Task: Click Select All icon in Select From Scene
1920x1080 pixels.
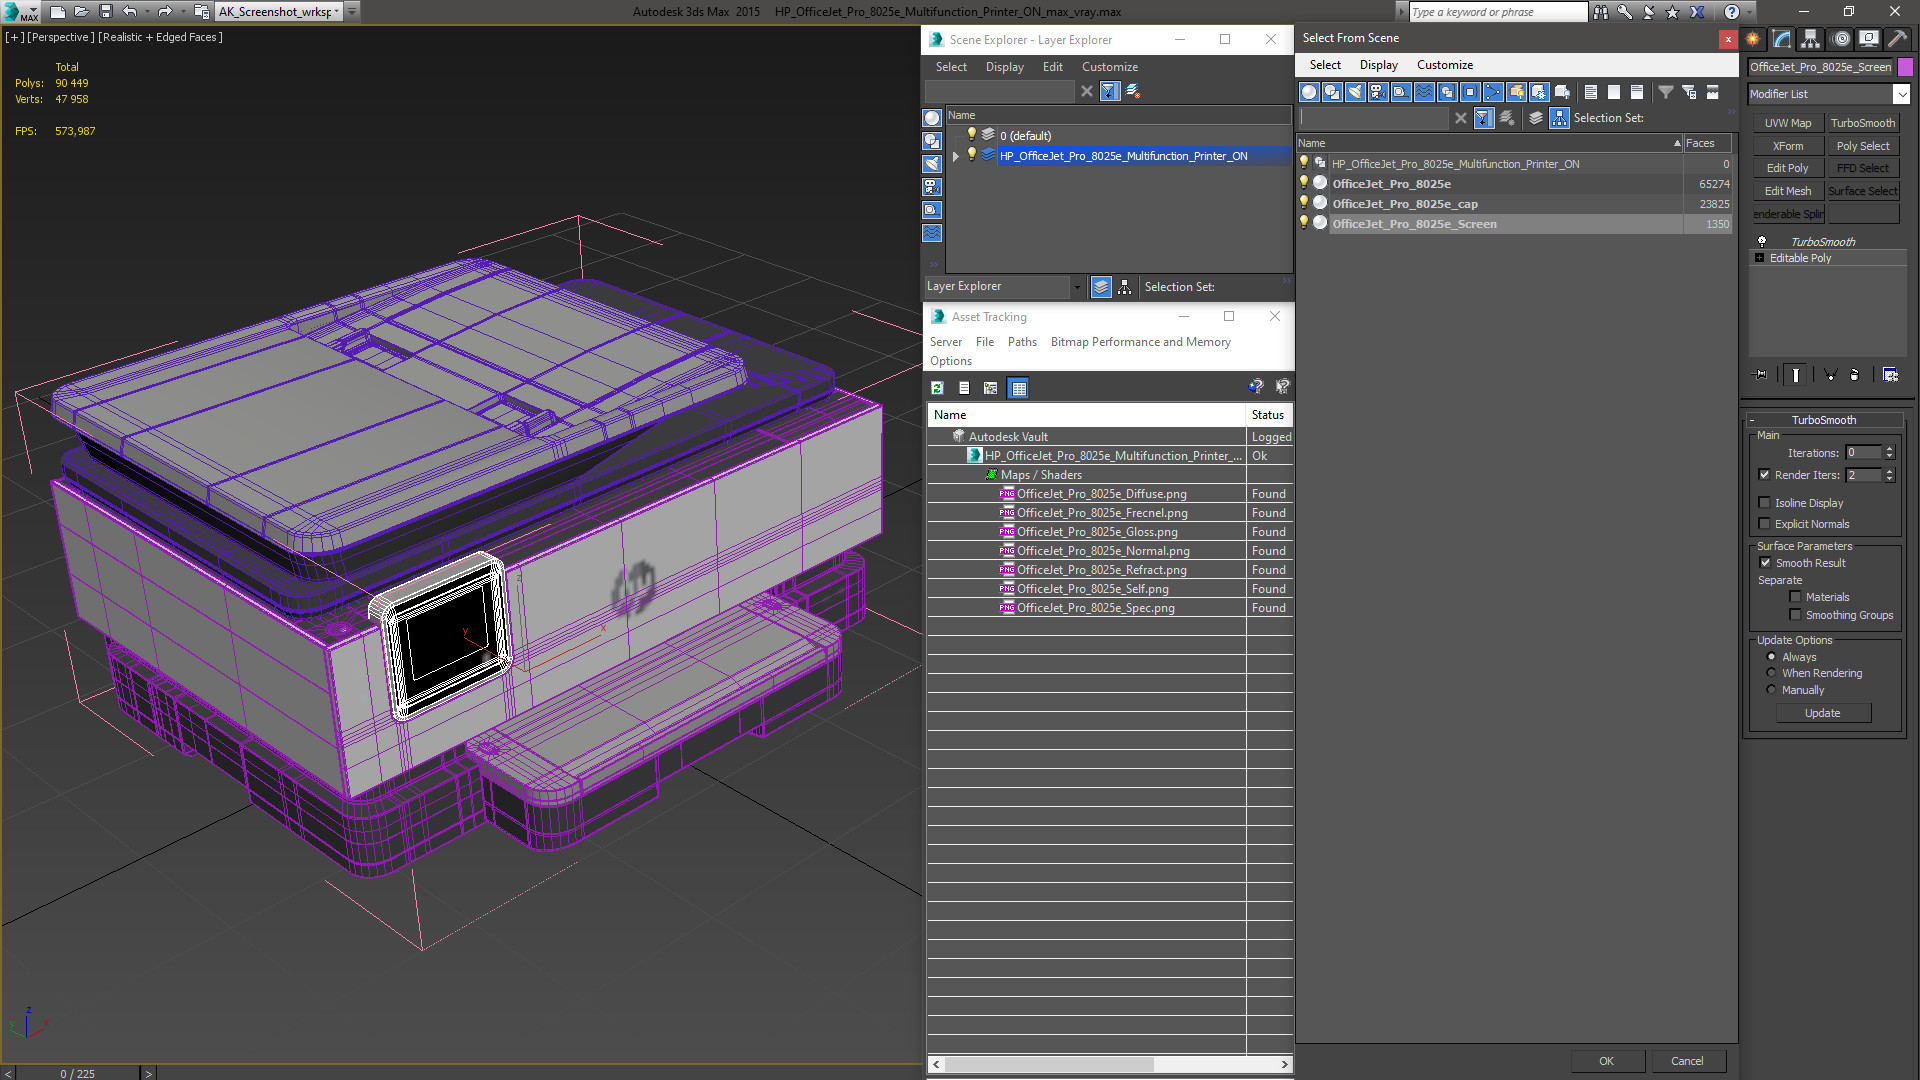Action: point(1591,92)
